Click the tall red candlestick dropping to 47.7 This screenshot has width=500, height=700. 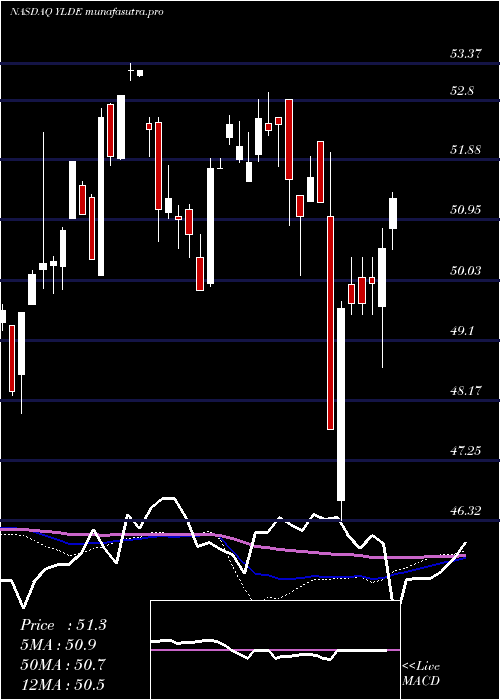[x=330, y=323]
